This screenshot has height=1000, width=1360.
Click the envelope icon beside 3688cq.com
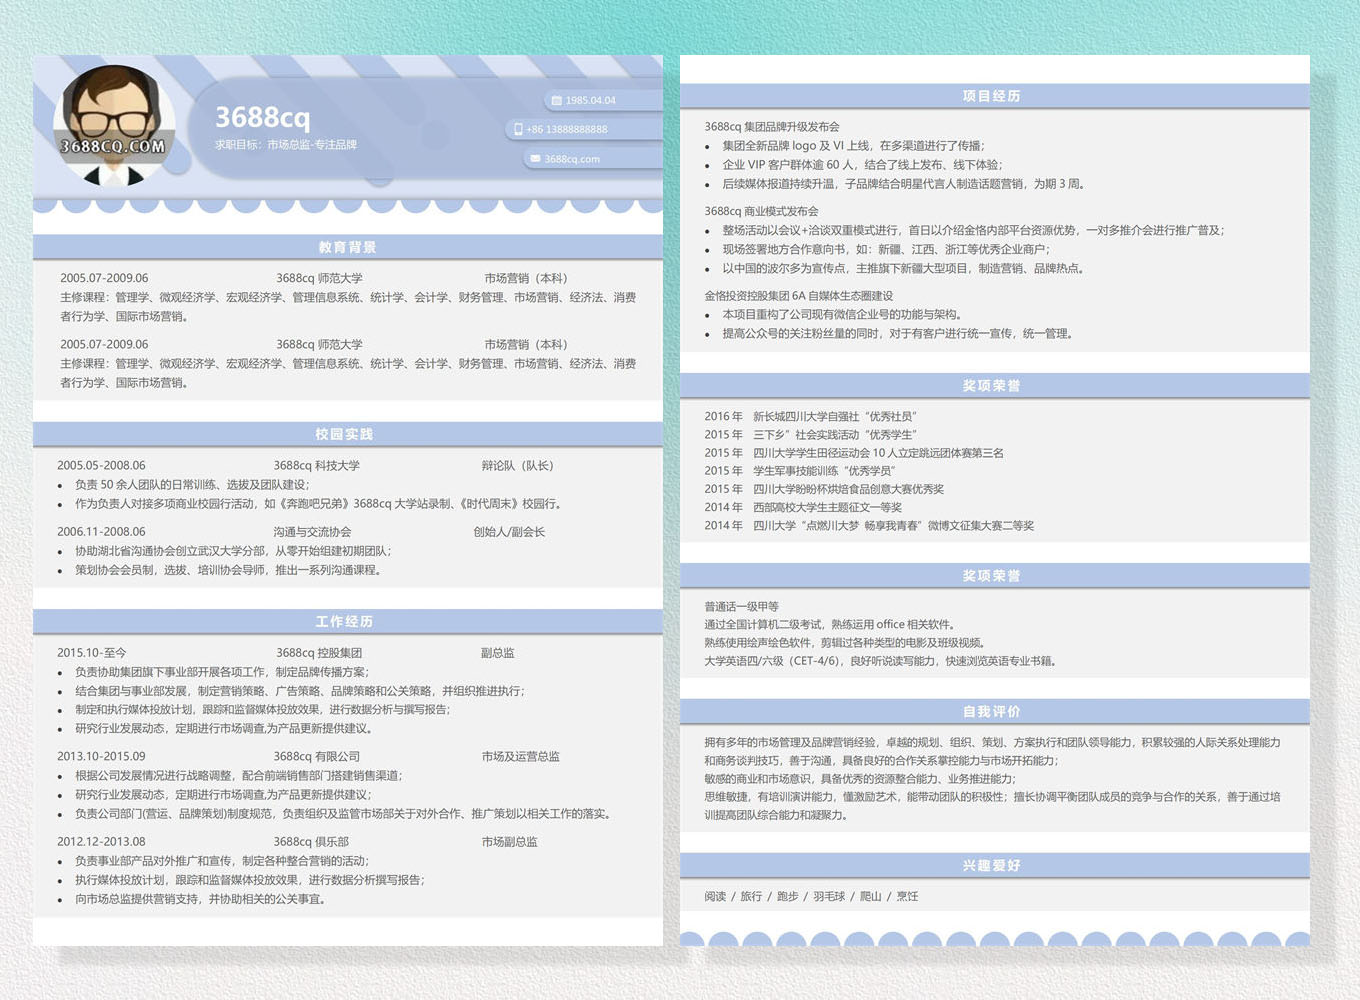[535, 159]
